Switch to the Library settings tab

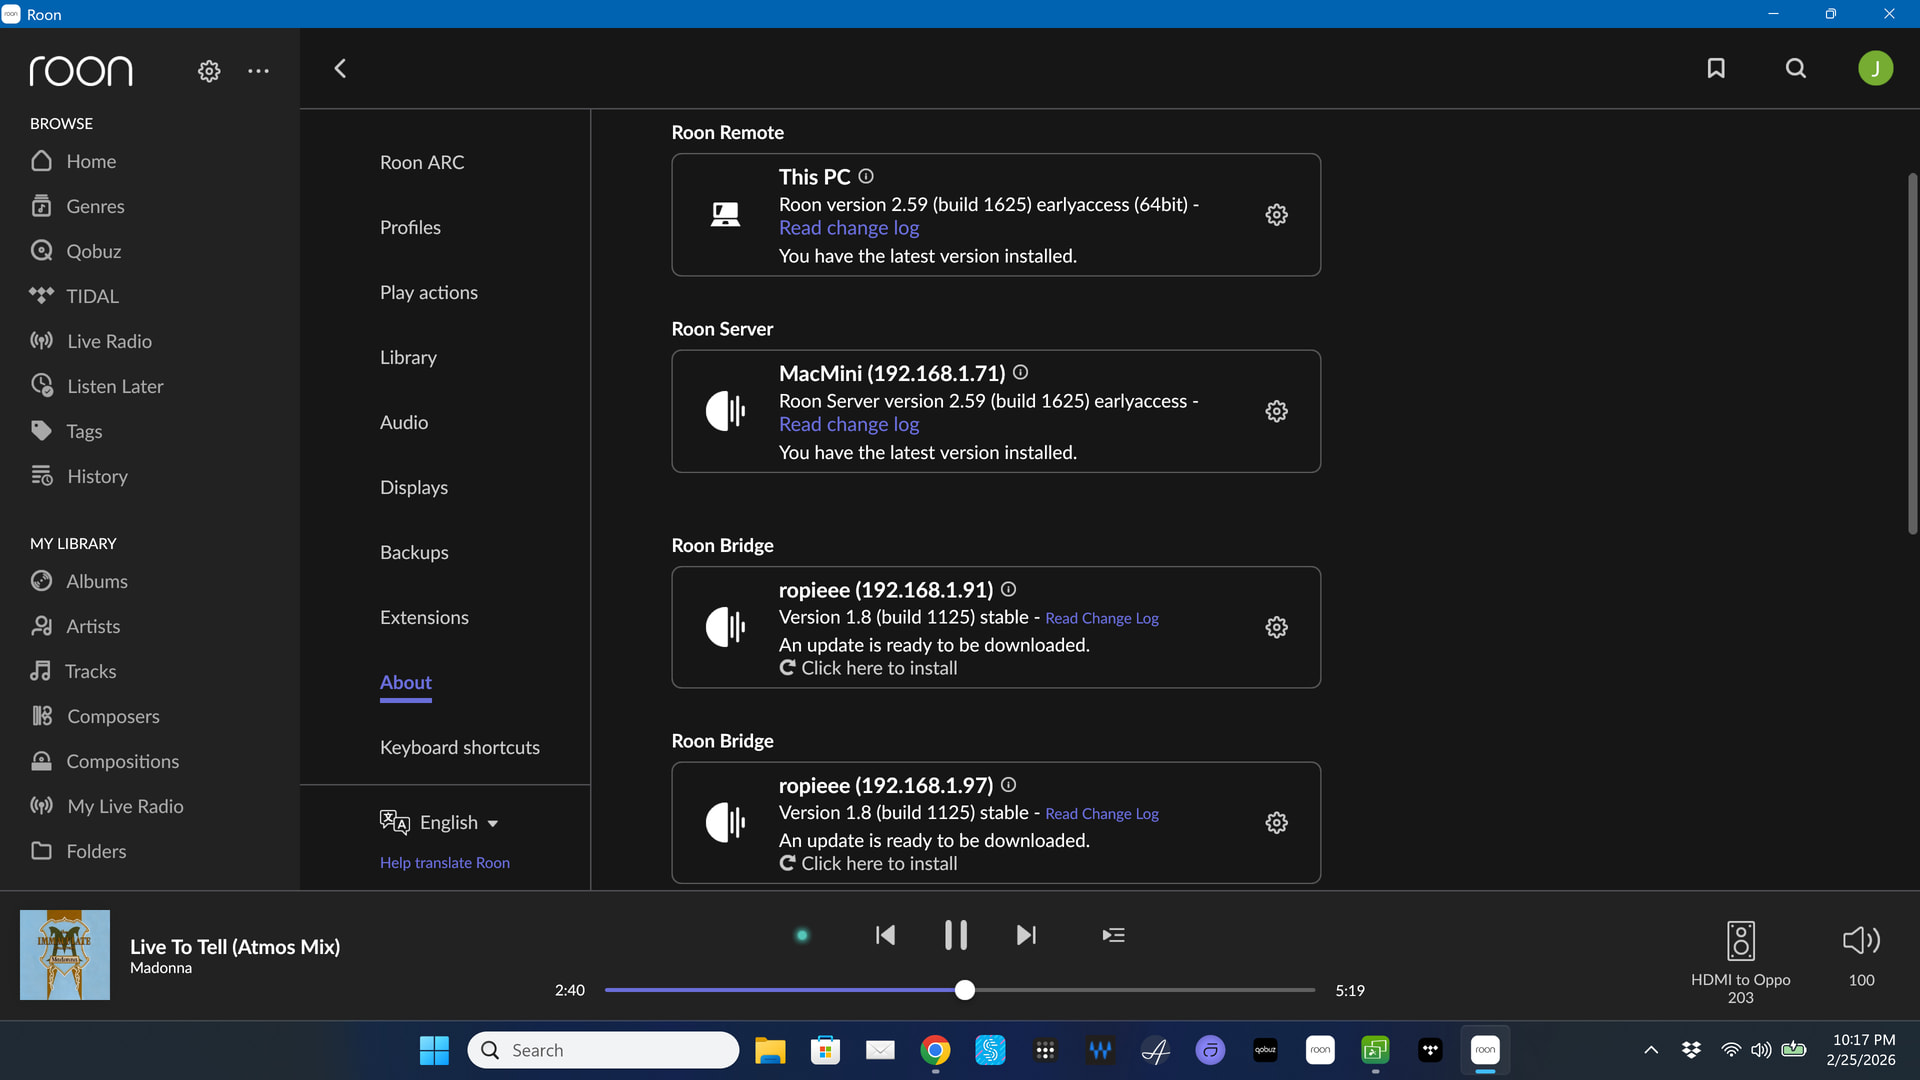click(x=408, y=357)
